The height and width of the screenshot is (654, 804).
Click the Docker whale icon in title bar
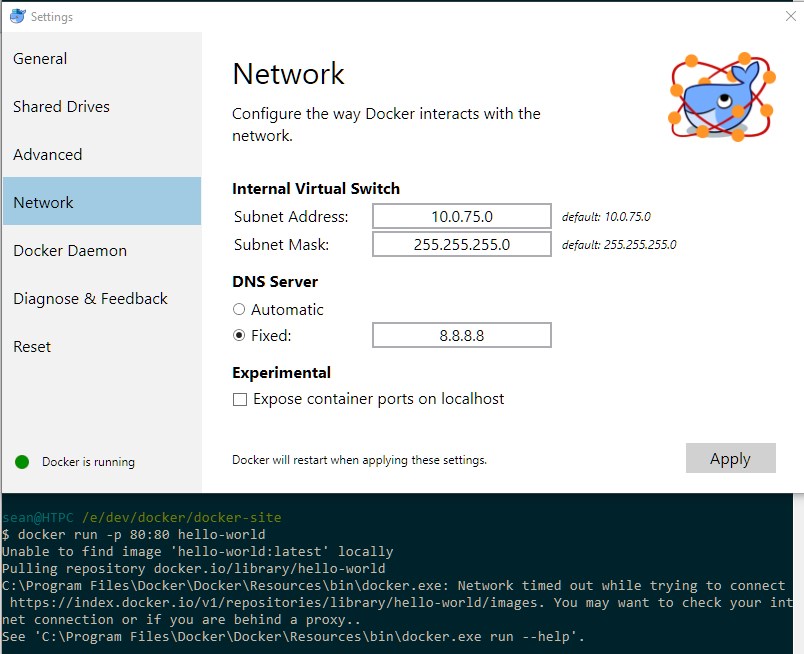(x=17, y=16)
